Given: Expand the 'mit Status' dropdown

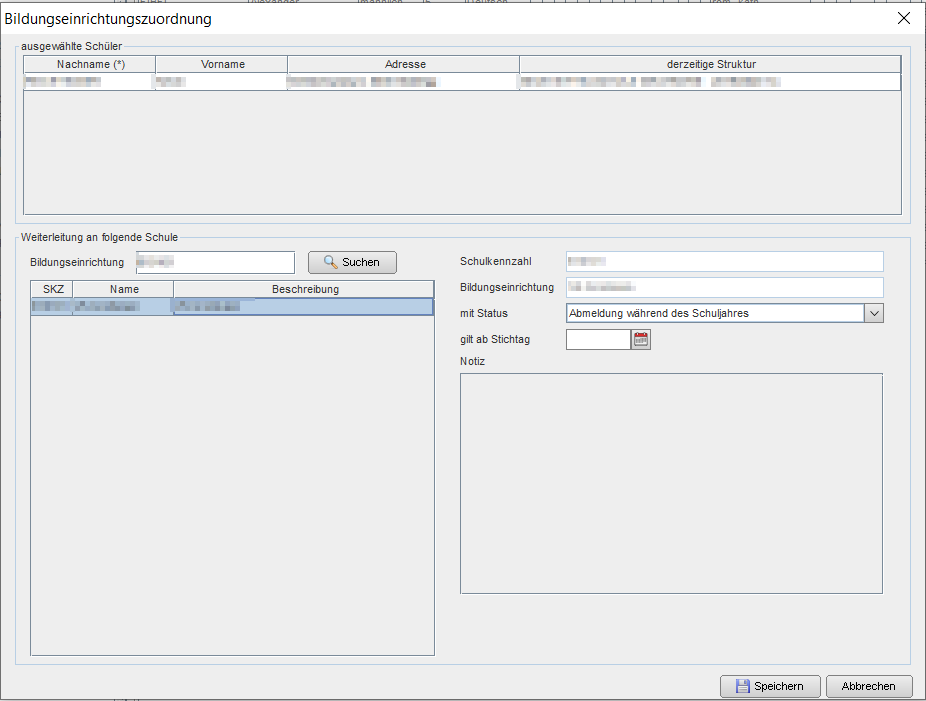Looking at the screenshot, I should [873, 313].
